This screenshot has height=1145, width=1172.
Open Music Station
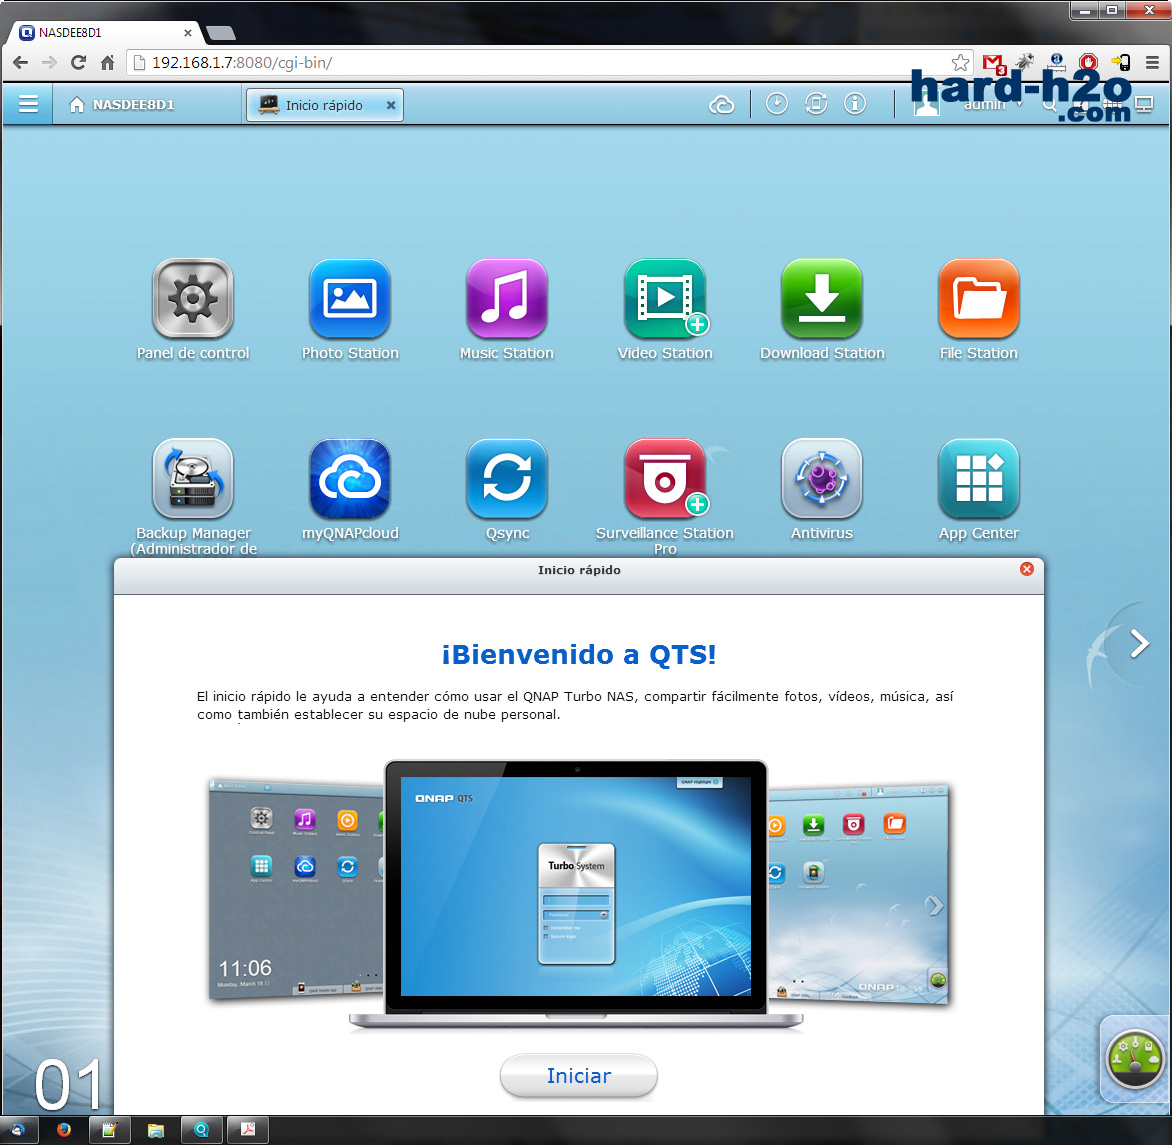click(x=507, y=299)
